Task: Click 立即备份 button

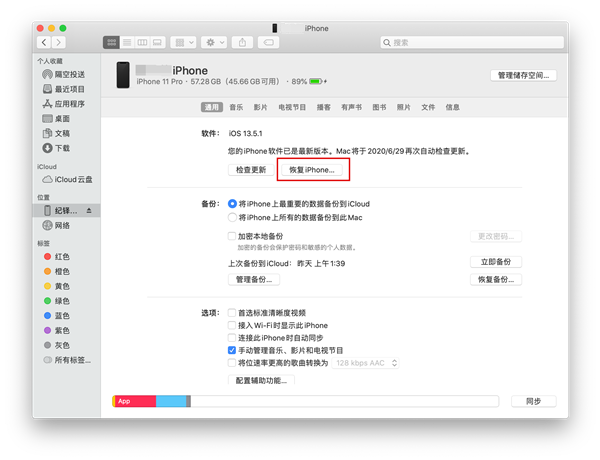Action: [496, 262]
